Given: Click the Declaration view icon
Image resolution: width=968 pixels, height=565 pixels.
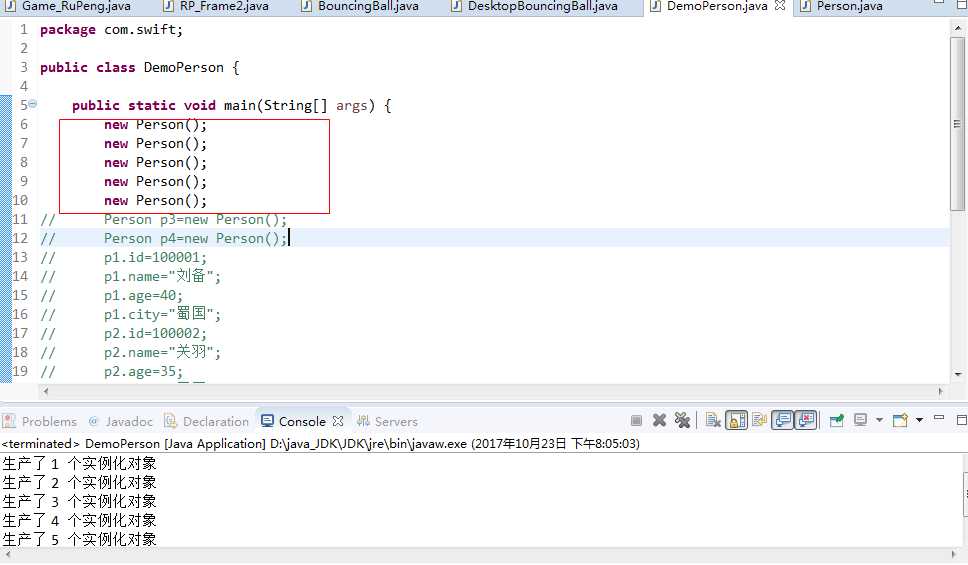Looking at the screenshot, I should [x=170, y=421].
